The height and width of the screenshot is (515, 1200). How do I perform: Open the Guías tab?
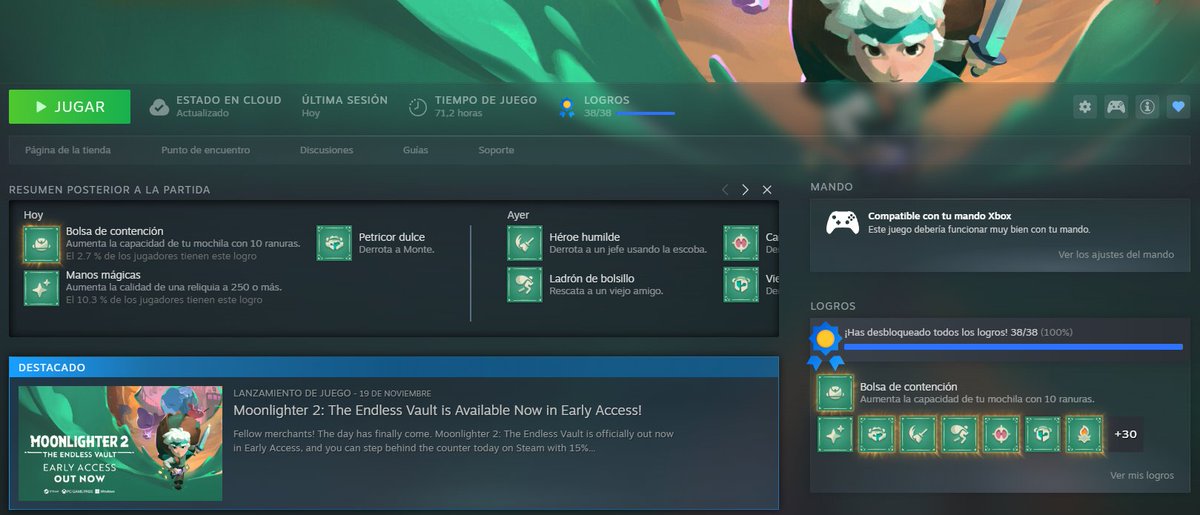coord(416,150)
